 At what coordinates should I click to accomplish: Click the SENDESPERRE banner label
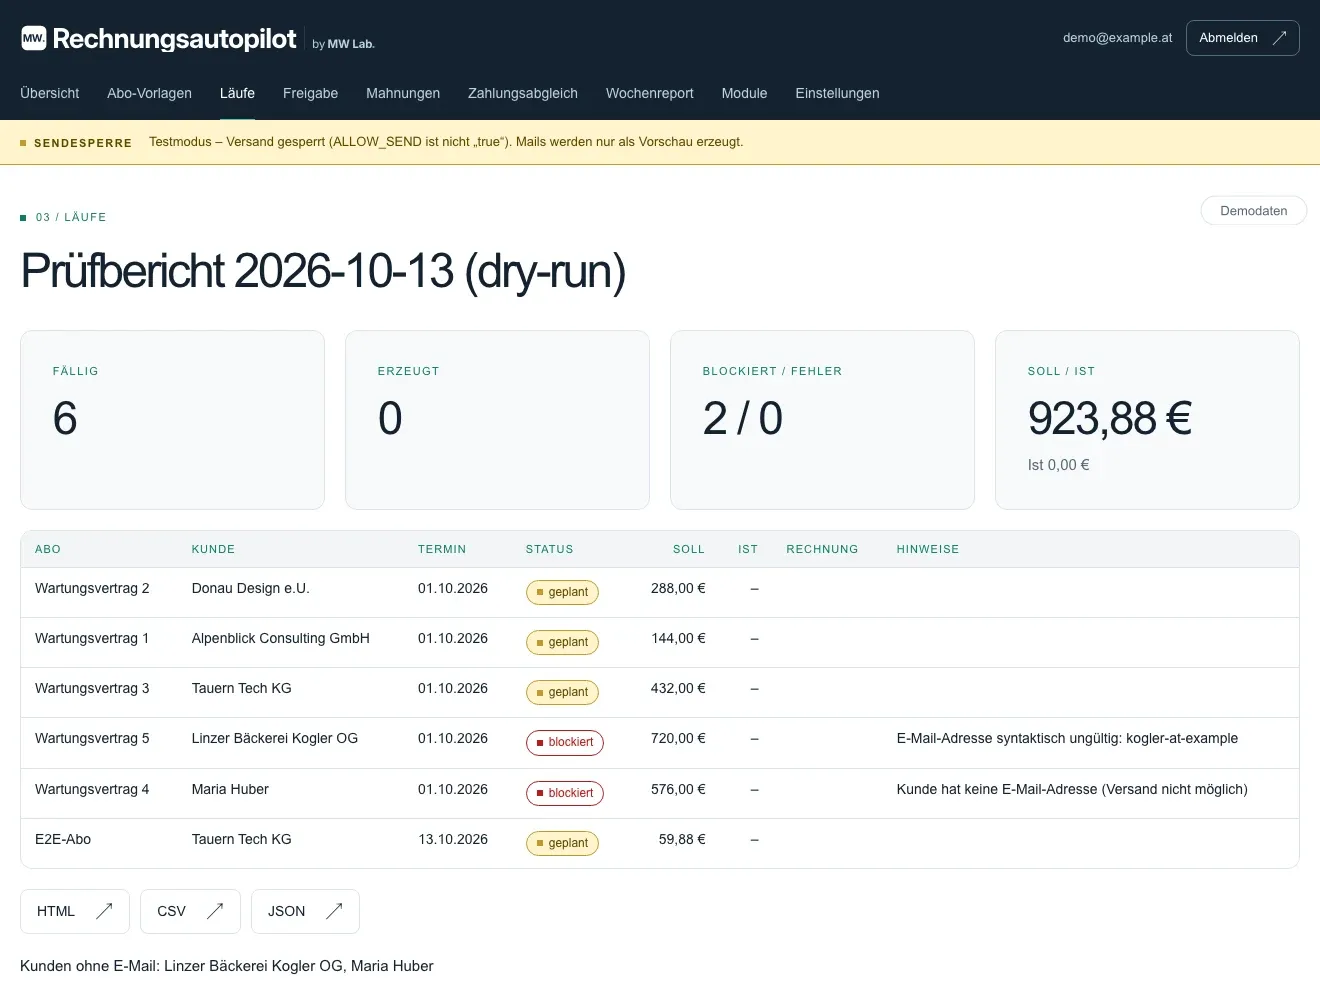[83, 143]
